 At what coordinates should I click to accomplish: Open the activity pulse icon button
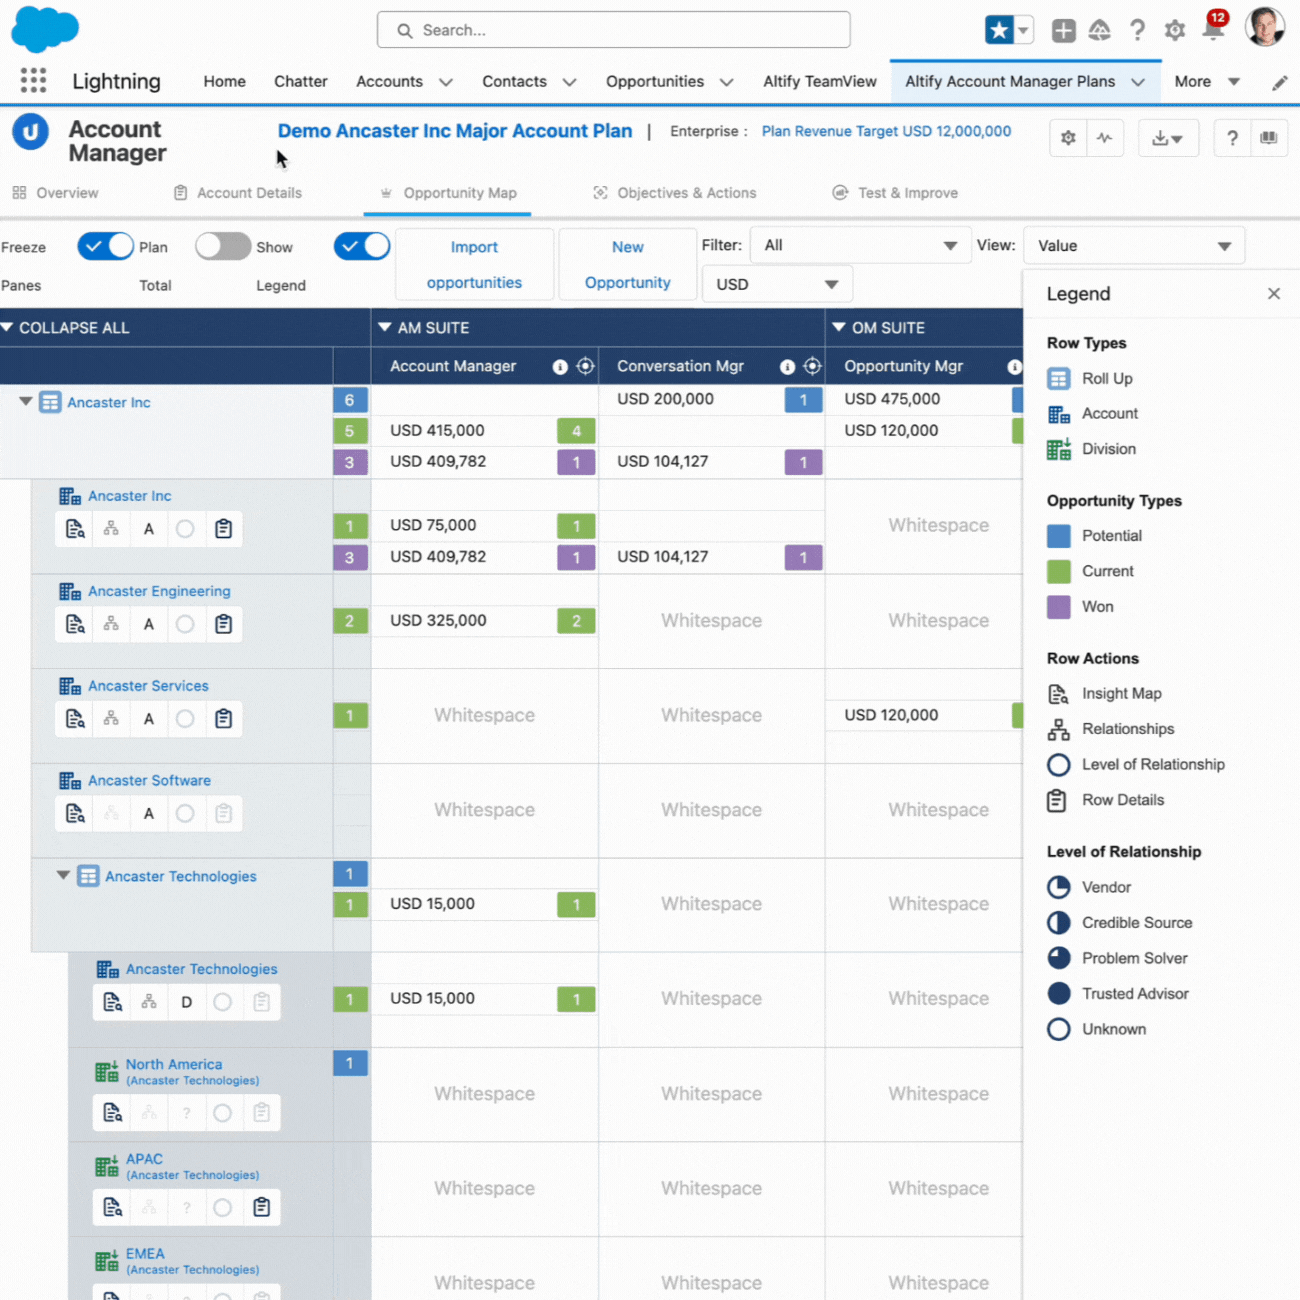pos(1105,138)
